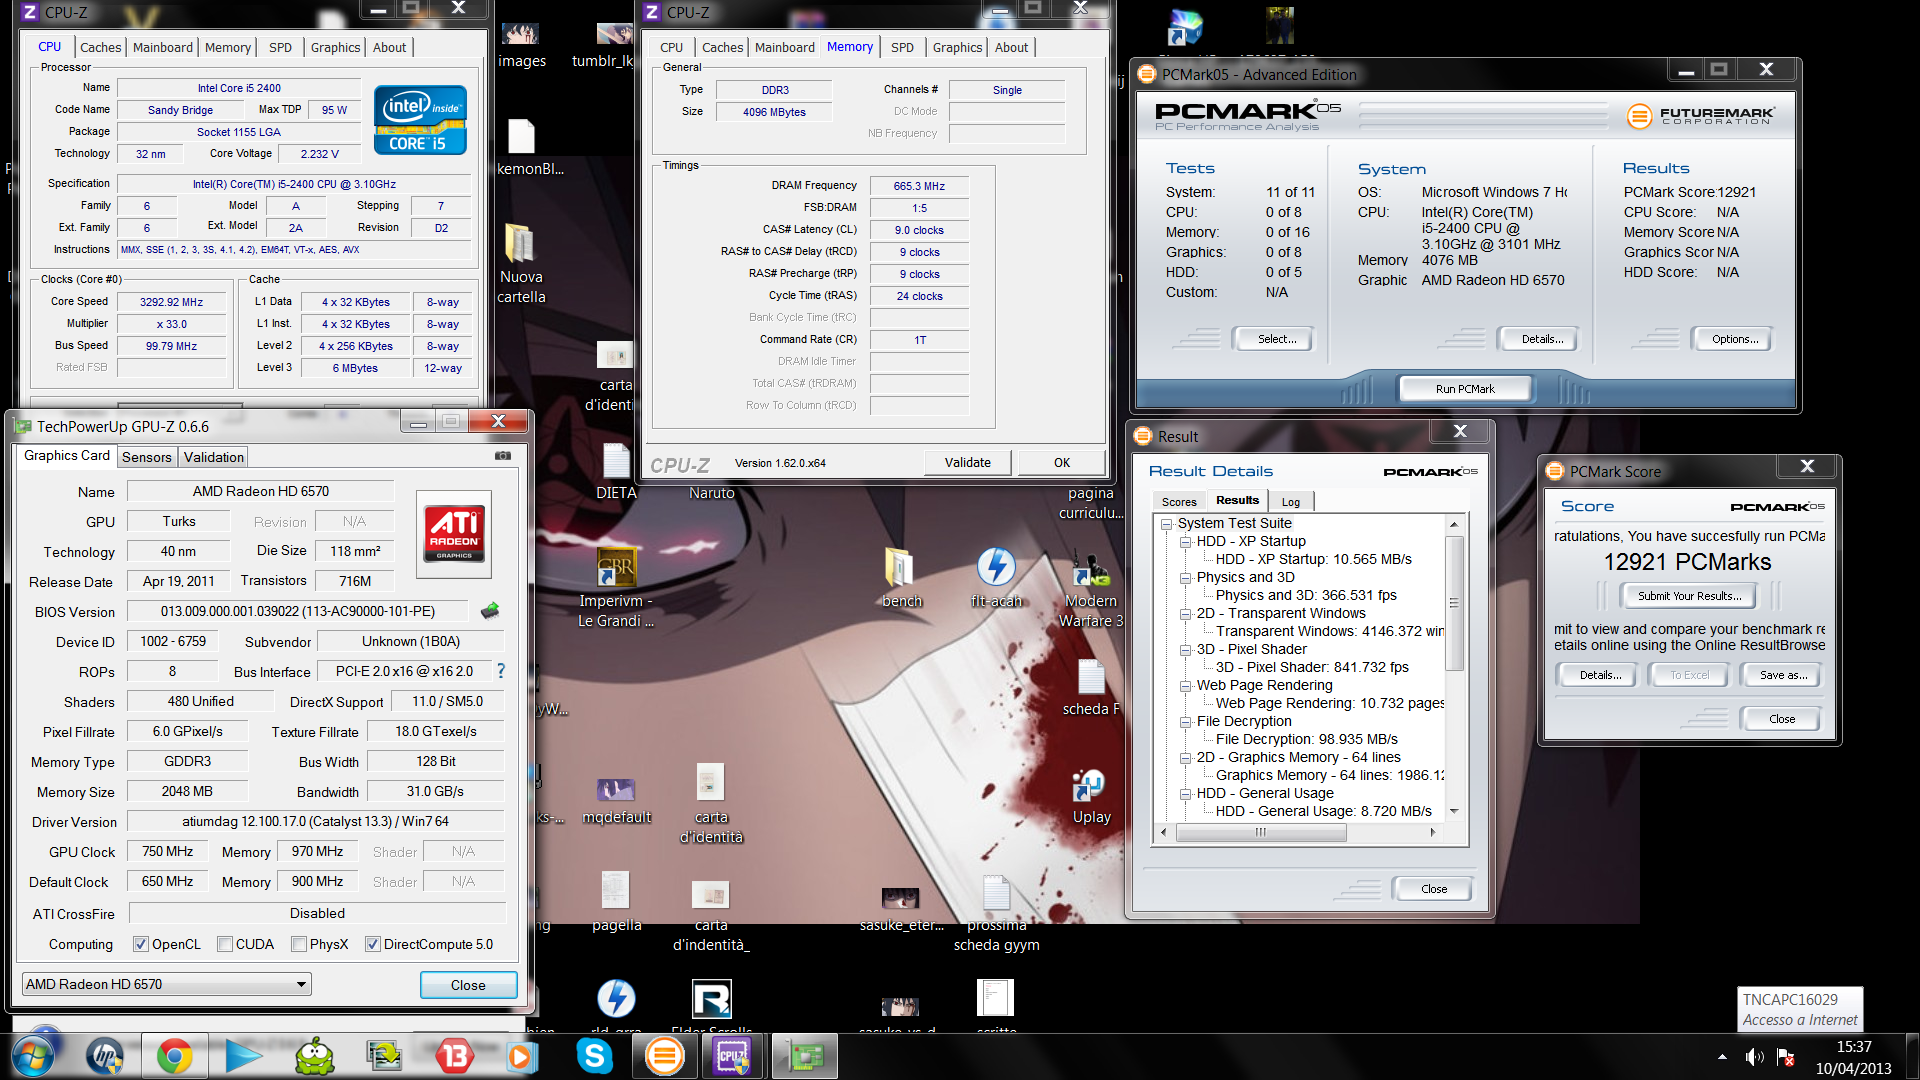The image size is (1920, 1080).
Task: Toggle the PhysX checkbox
Action: (x=299, y=944)
